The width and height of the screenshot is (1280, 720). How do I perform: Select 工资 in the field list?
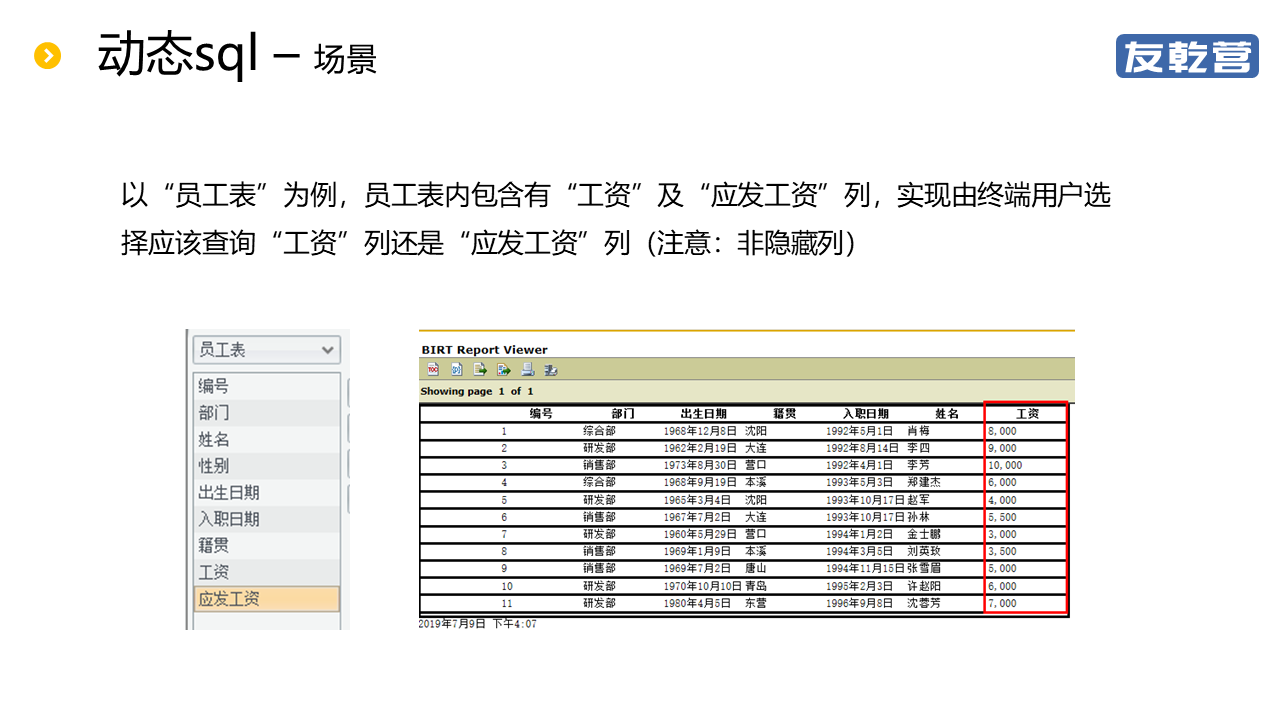tap(266, 572)
